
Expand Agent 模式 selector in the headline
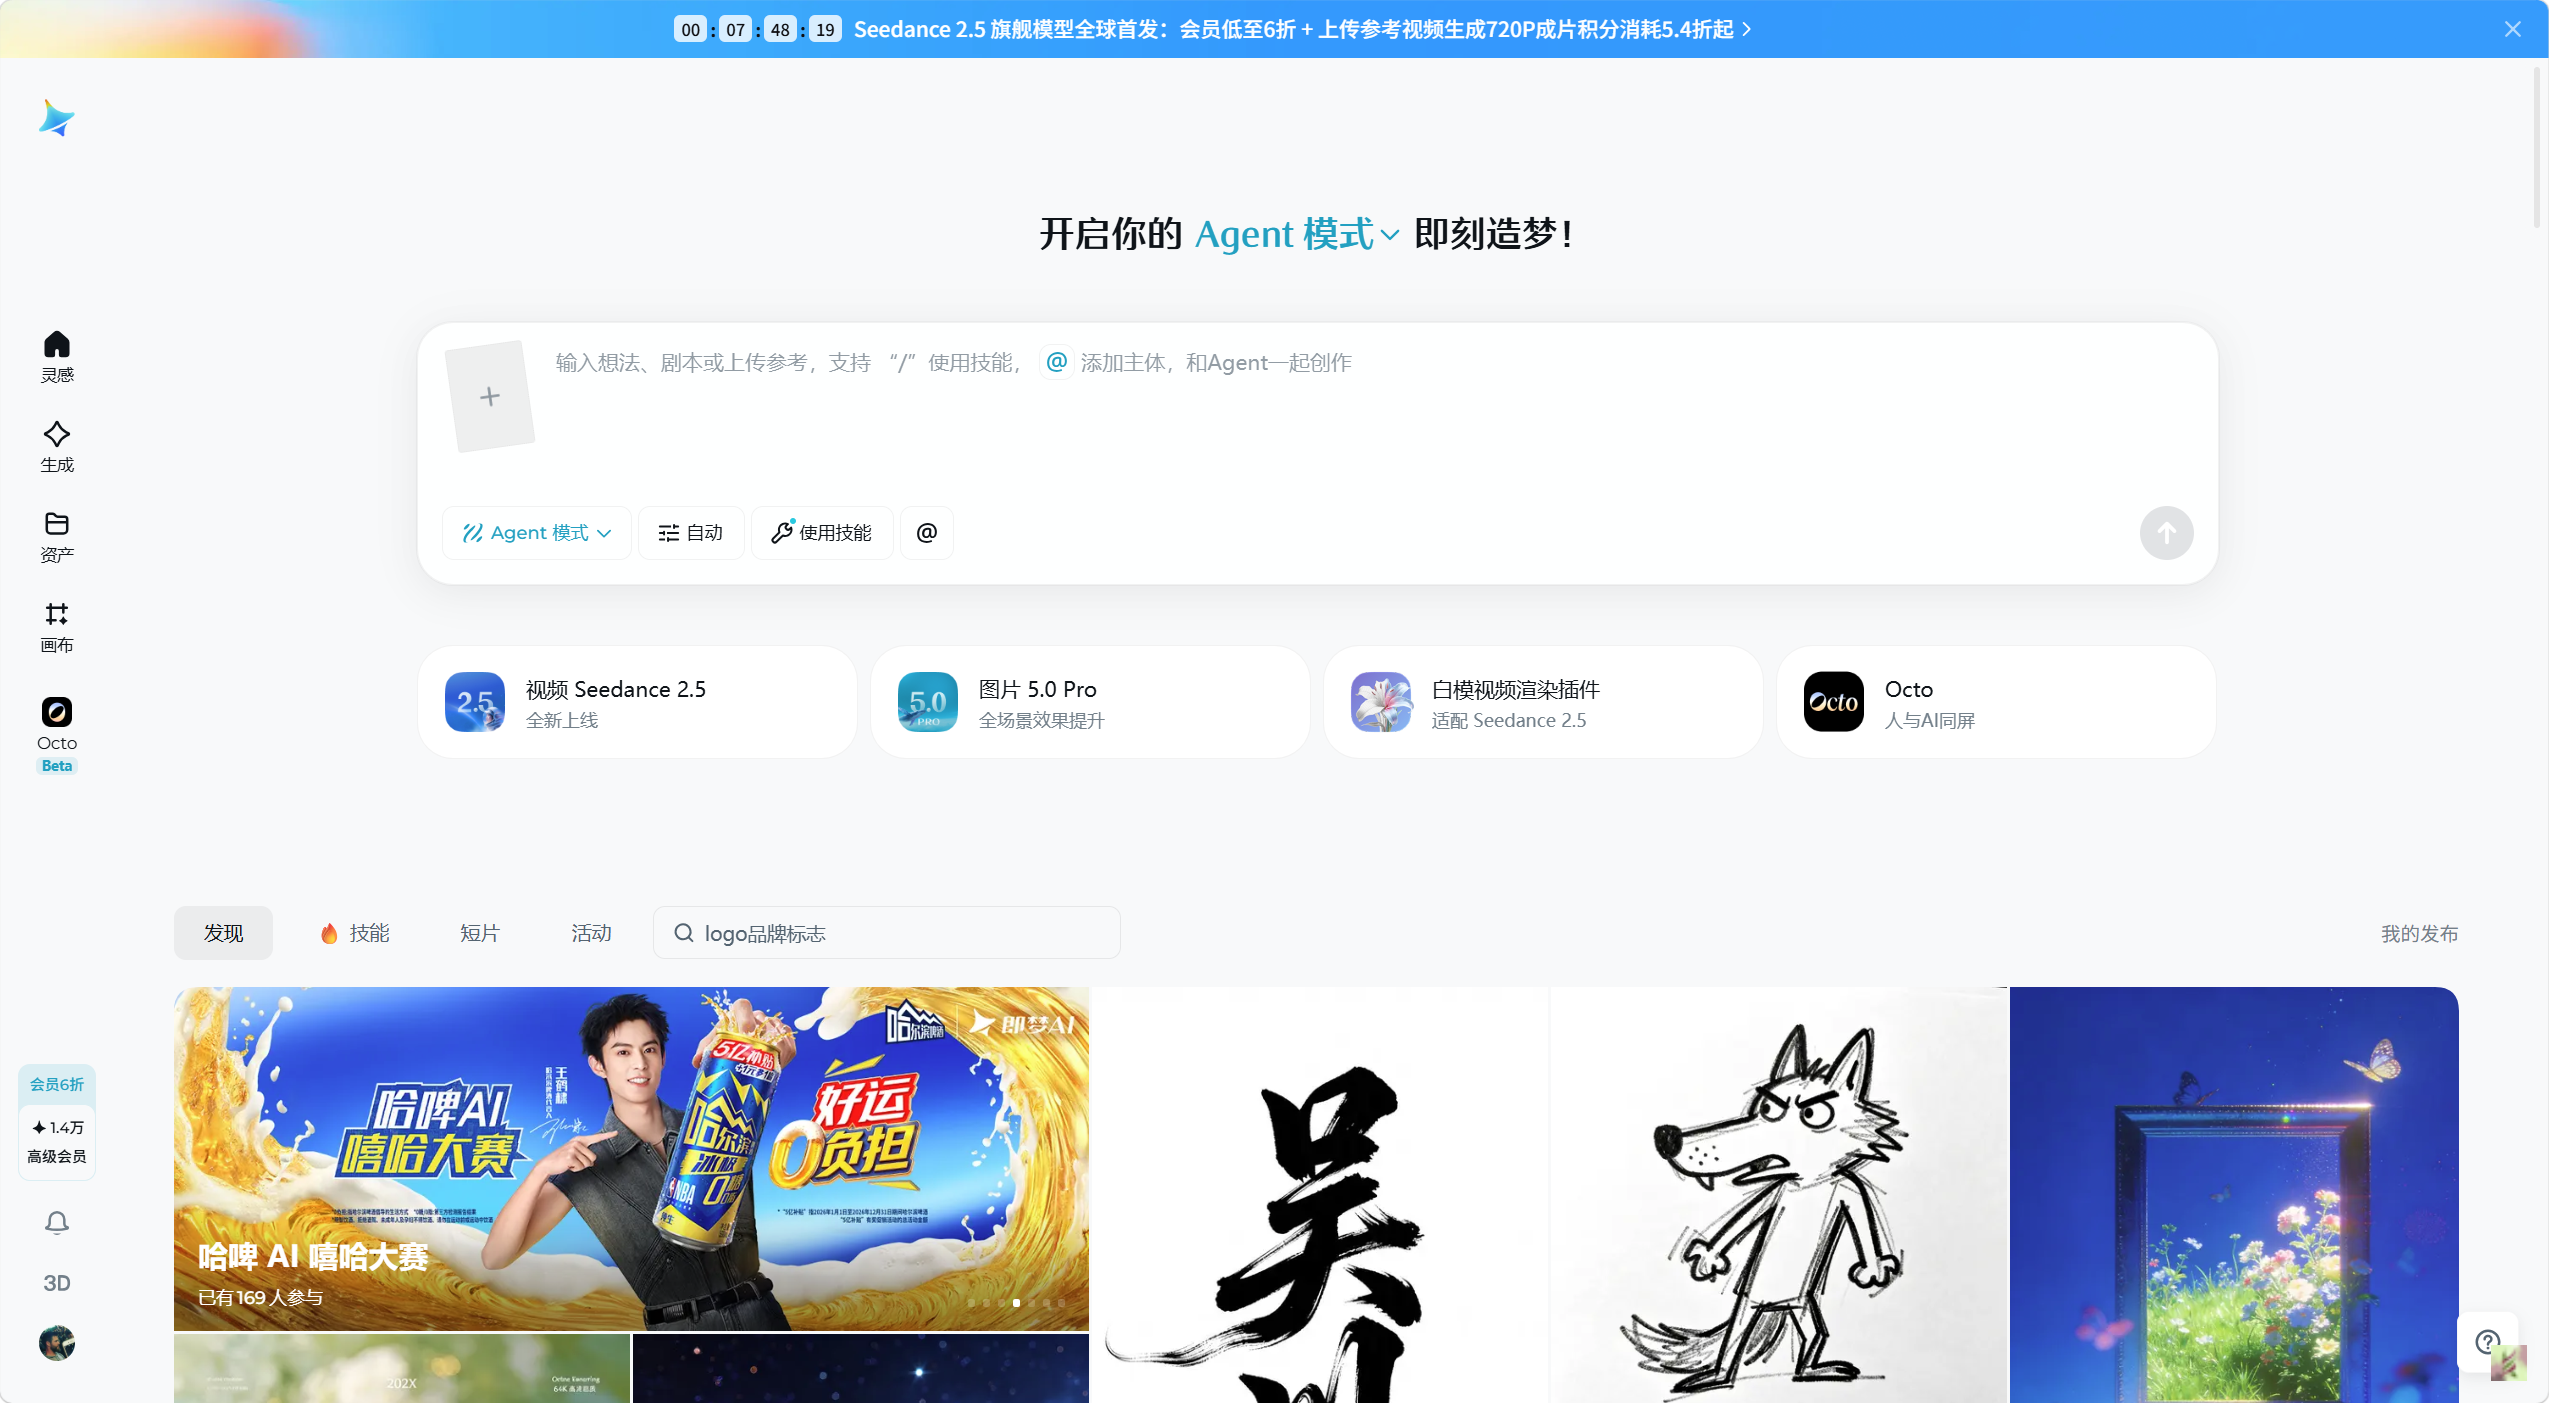[x=1297, y=234]
